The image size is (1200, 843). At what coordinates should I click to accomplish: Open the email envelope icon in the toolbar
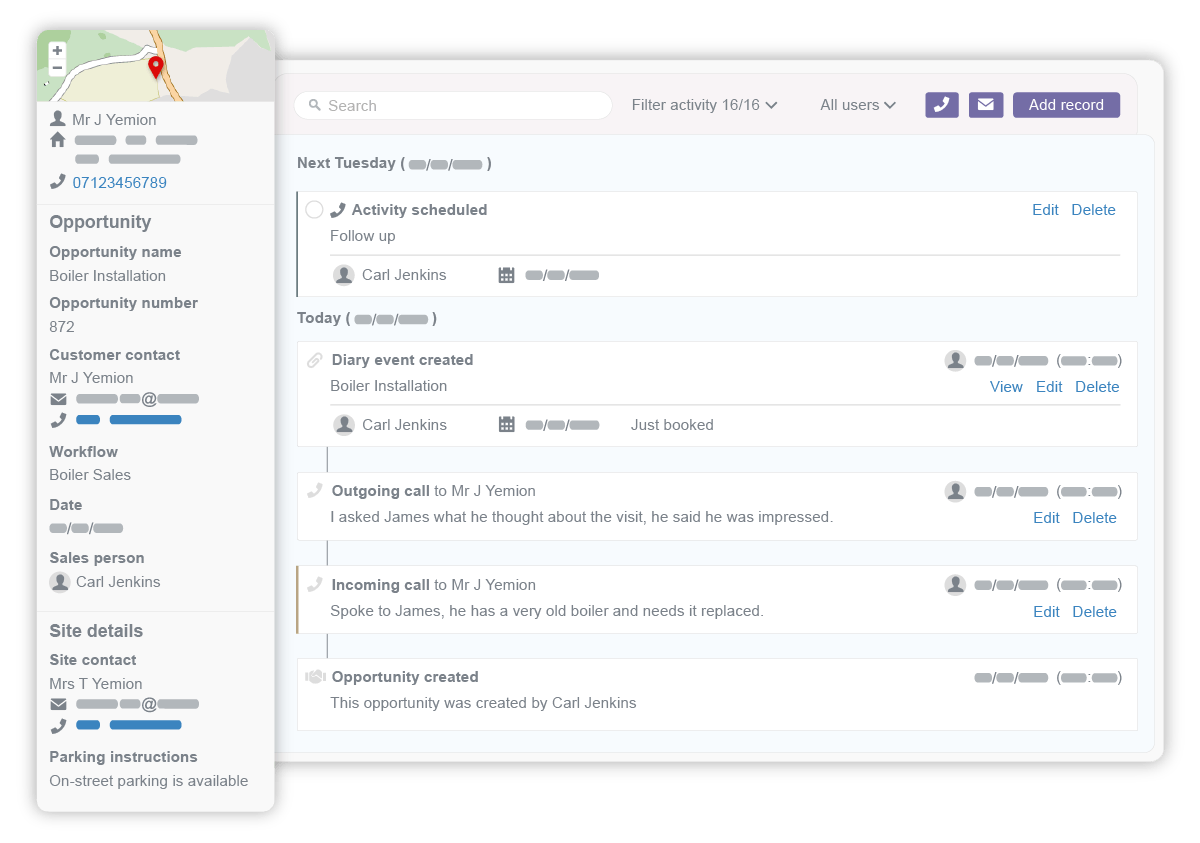pyautogui.click(x=986, y=105)
